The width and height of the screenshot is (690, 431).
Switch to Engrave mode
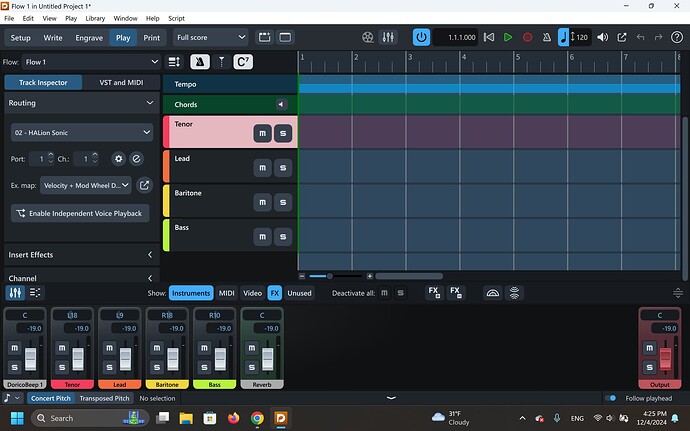point(89,38)
